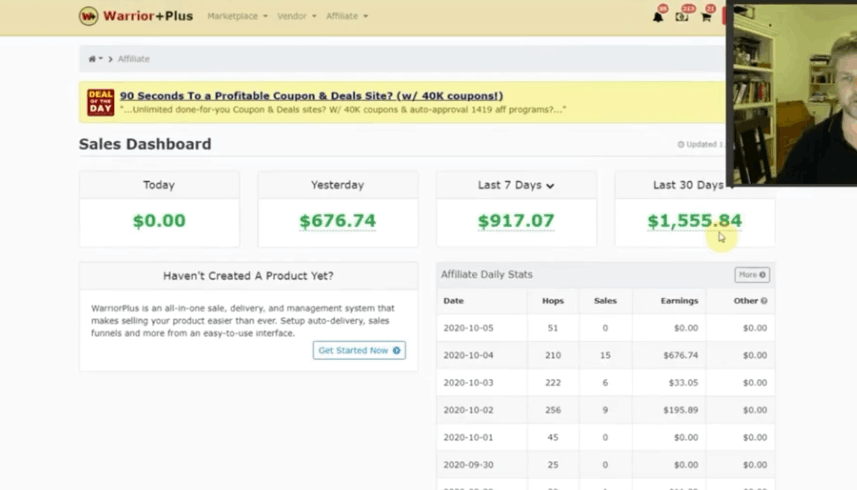This screenshot has width=857, height=490.
Task: Select the 2020-10-02 date row
Action: tap(605, 410)
